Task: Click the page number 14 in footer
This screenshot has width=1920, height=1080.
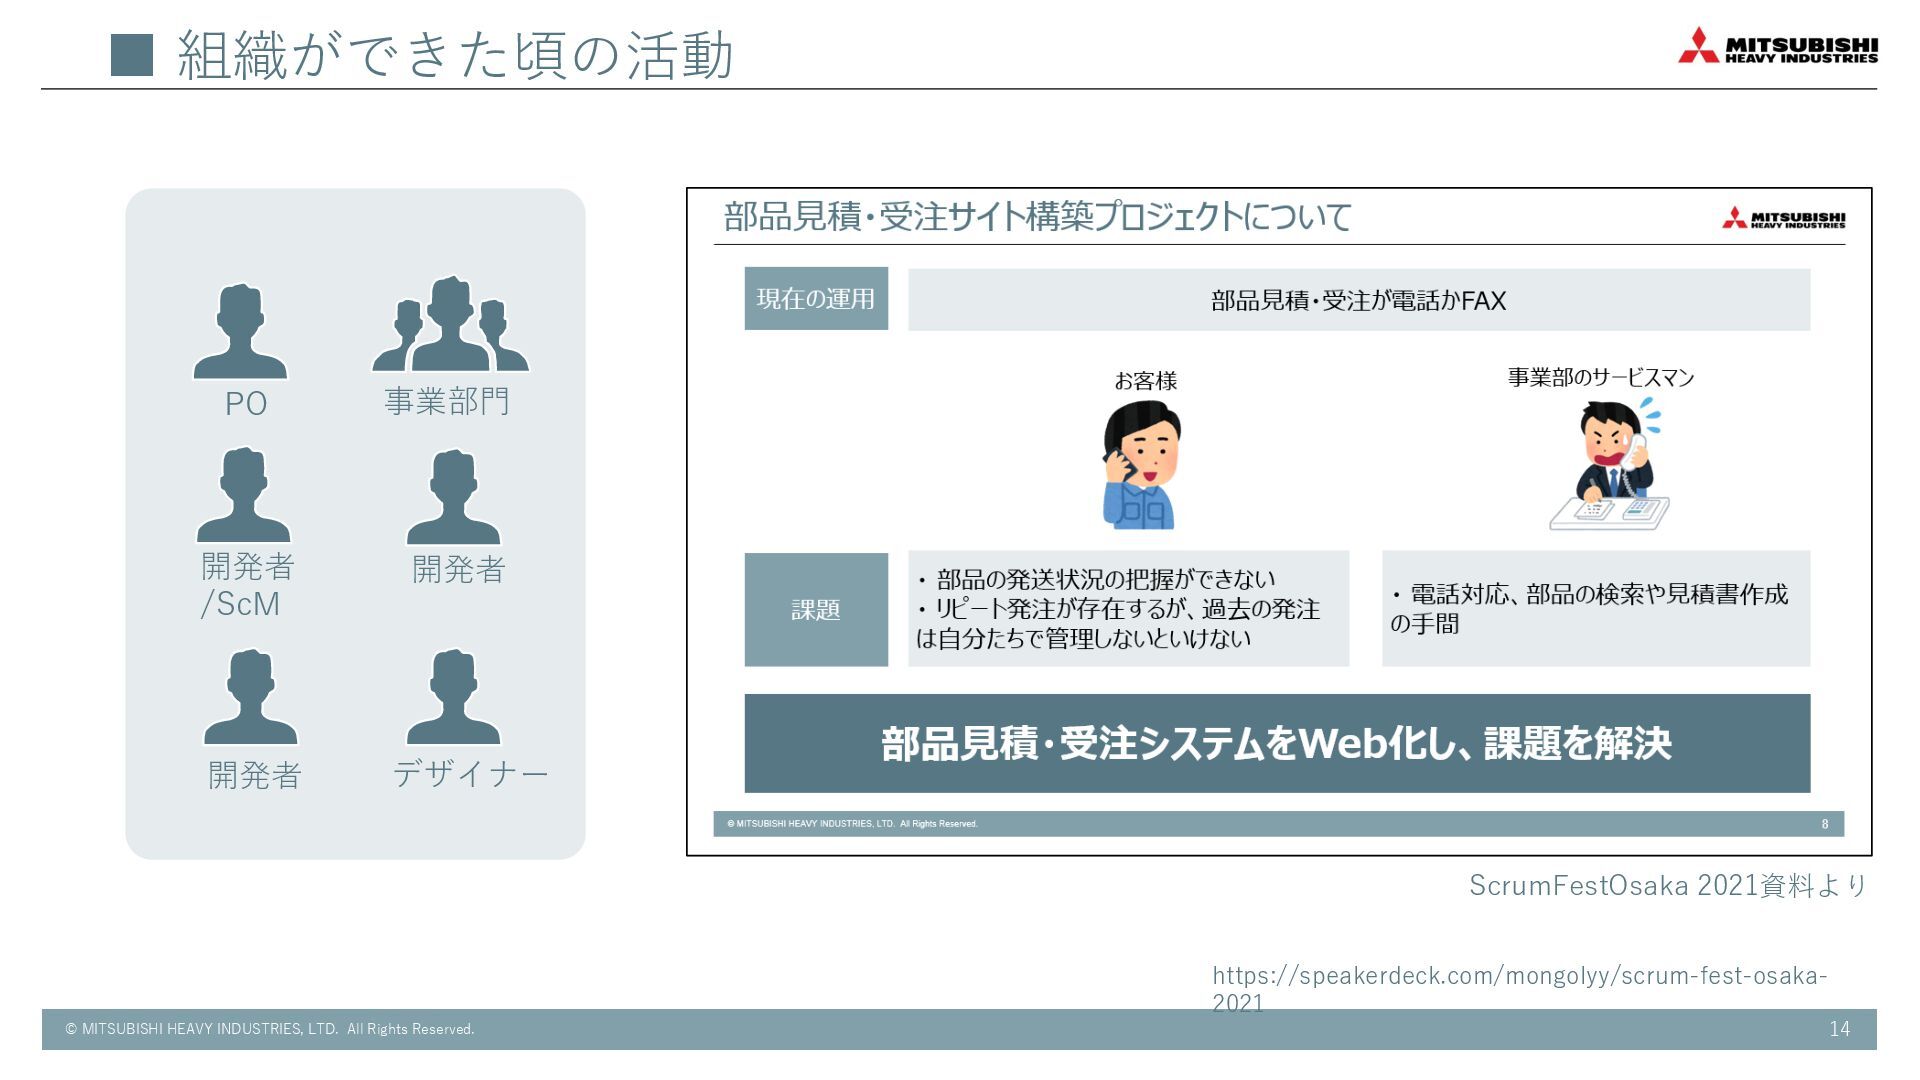Action: click(1839, 1029)
